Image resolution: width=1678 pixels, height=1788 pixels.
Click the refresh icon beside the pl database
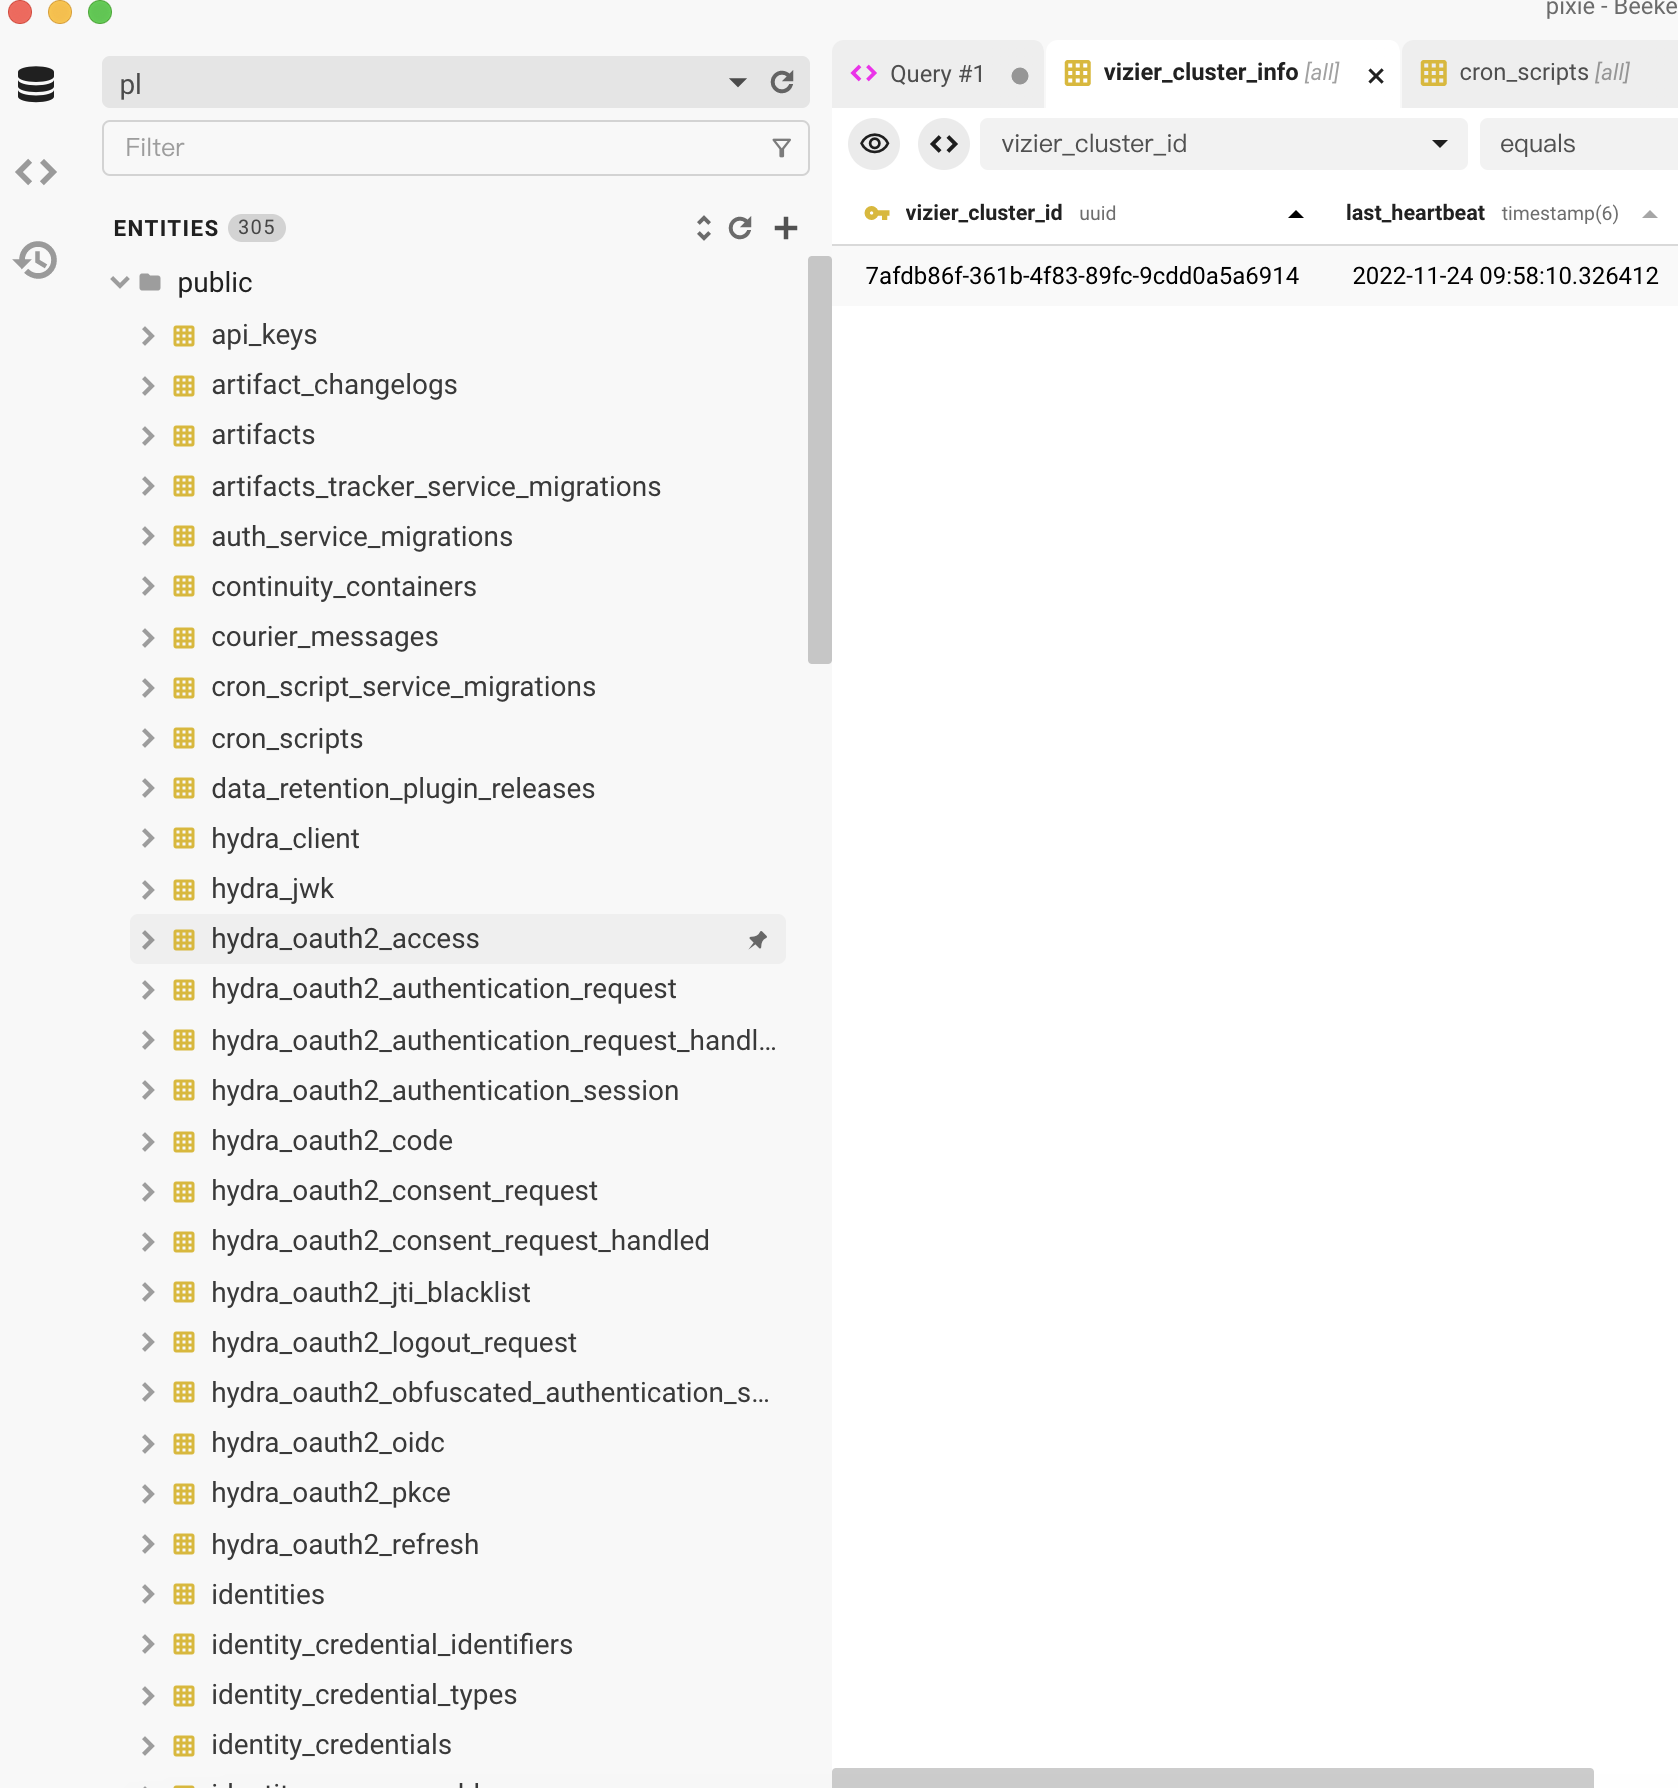click(782, 82)
